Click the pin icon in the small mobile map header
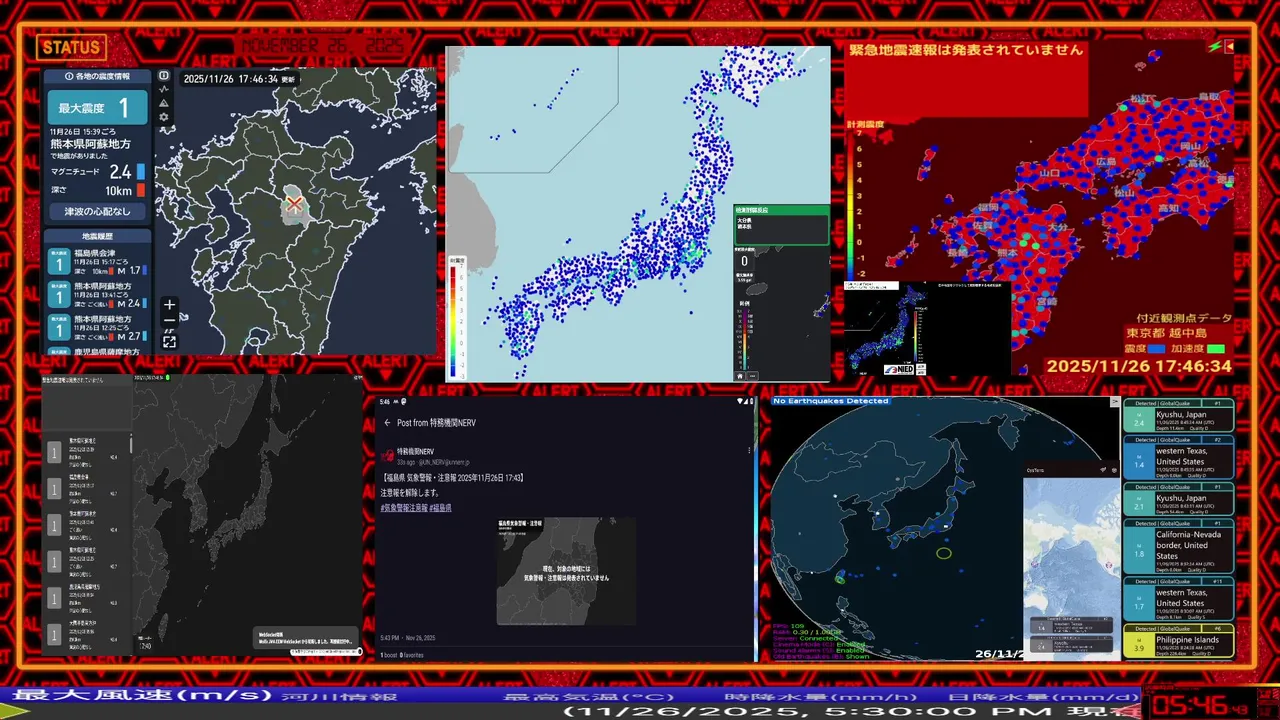 tap(1104, 470)
